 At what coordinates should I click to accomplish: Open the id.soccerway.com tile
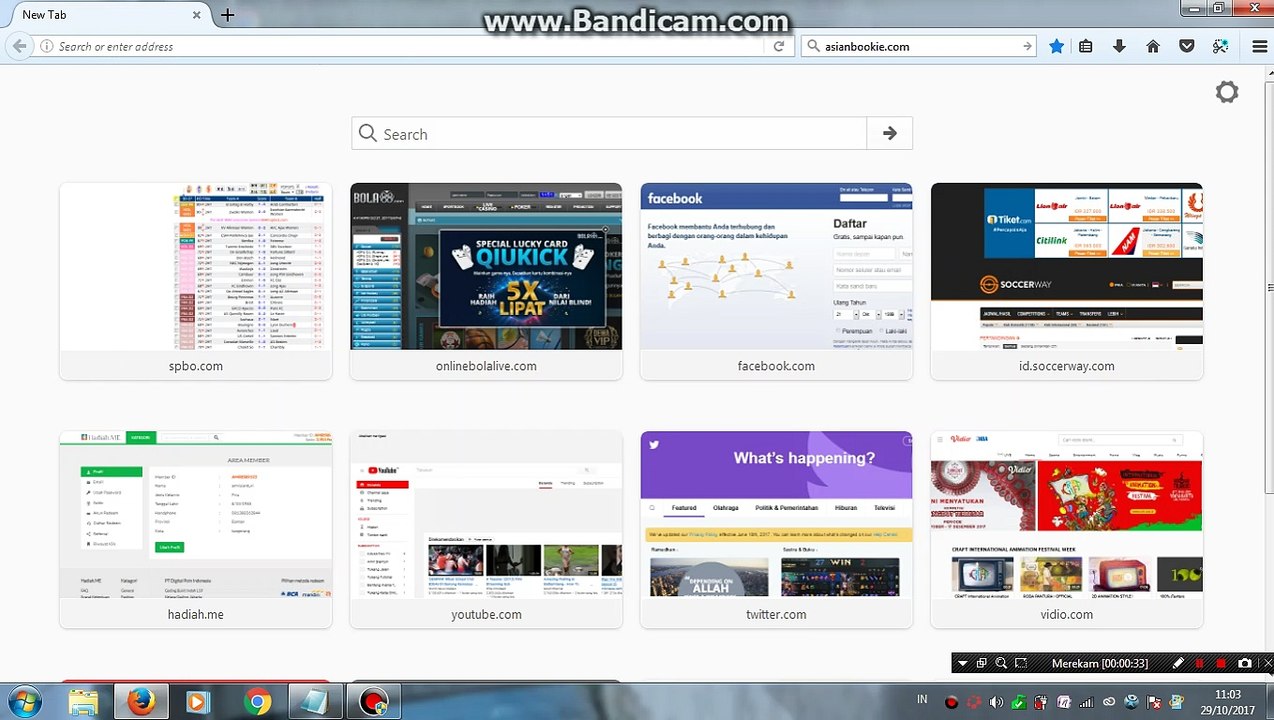[x=1067, y=281]
